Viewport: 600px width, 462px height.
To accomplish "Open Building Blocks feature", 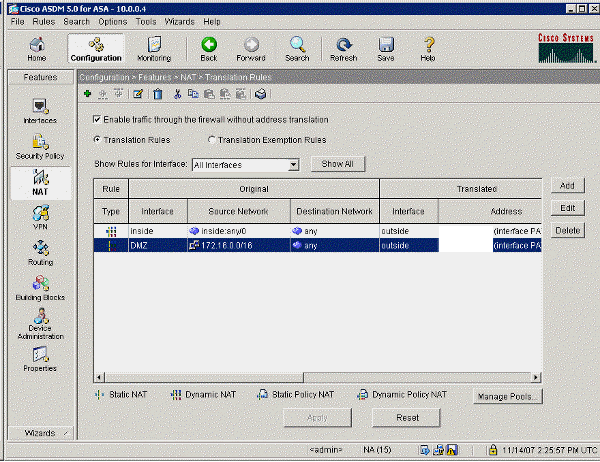I will tap(40, 288).
